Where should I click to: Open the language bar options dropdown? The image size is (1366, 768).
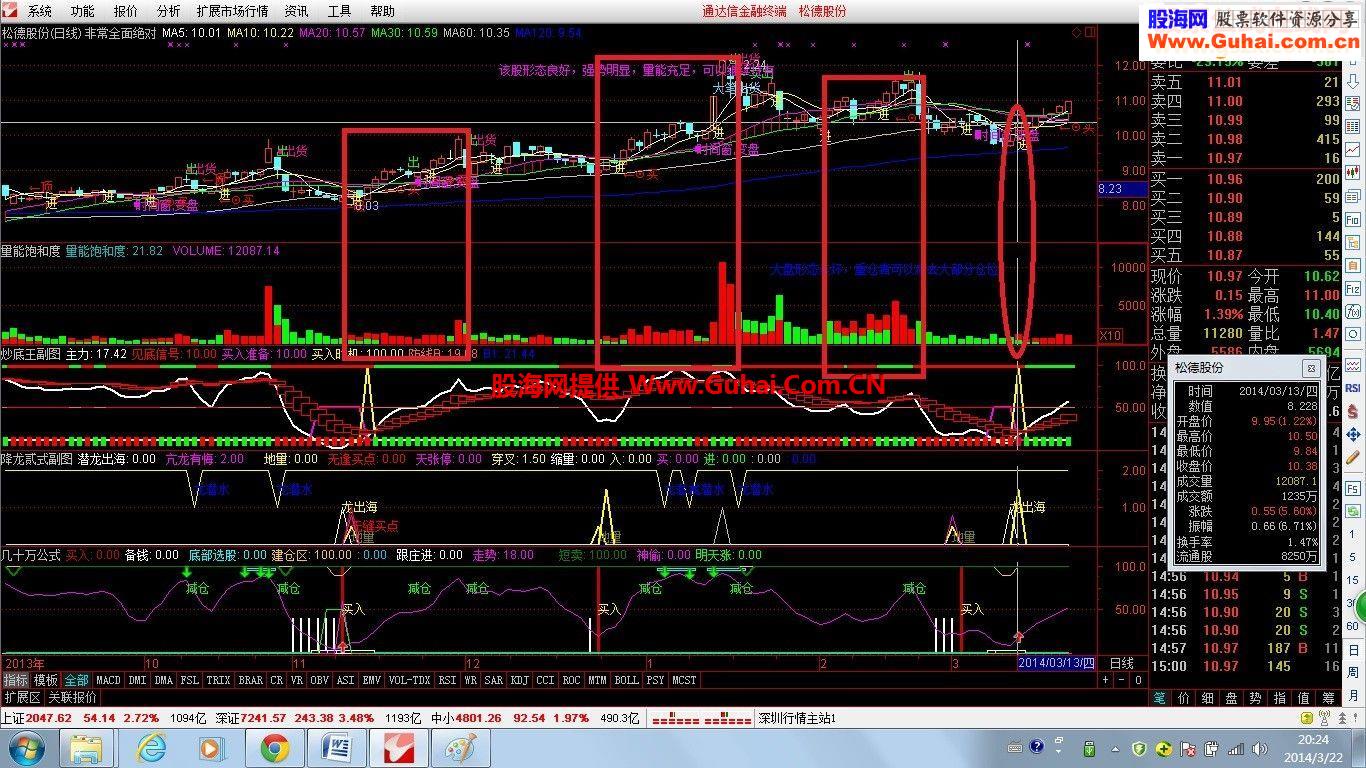pos(1058,751)
